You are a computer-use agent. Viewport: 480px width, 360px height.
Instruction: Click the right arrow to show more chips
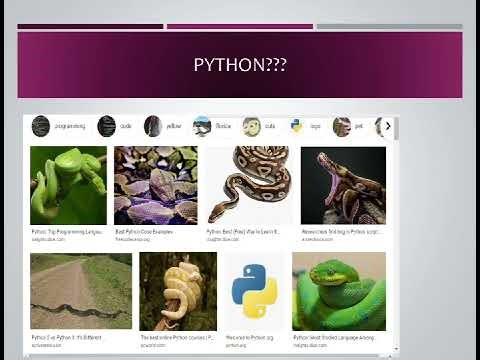pos(388,126)
